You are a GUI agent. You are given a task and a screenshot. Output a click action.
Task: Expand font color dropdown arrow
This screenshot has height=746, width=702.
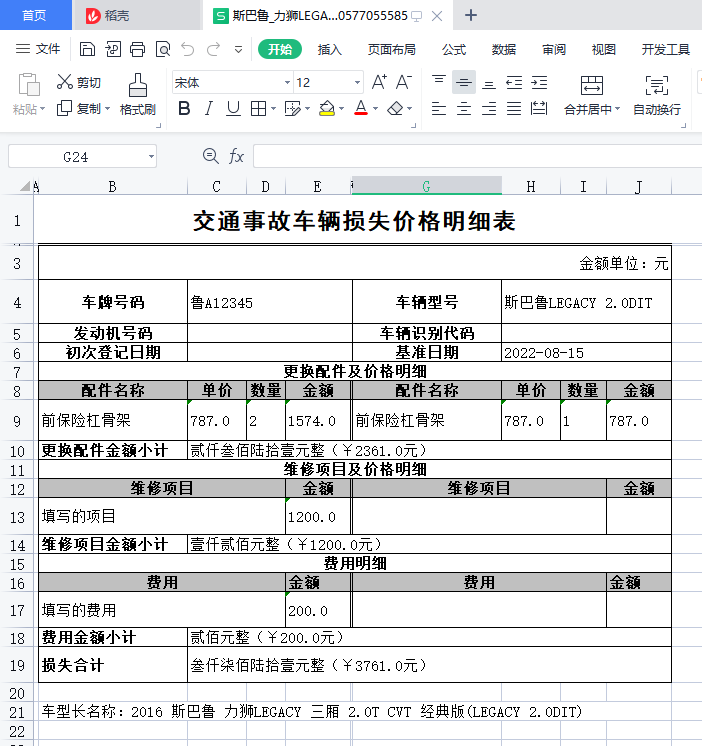click(375, 108)
